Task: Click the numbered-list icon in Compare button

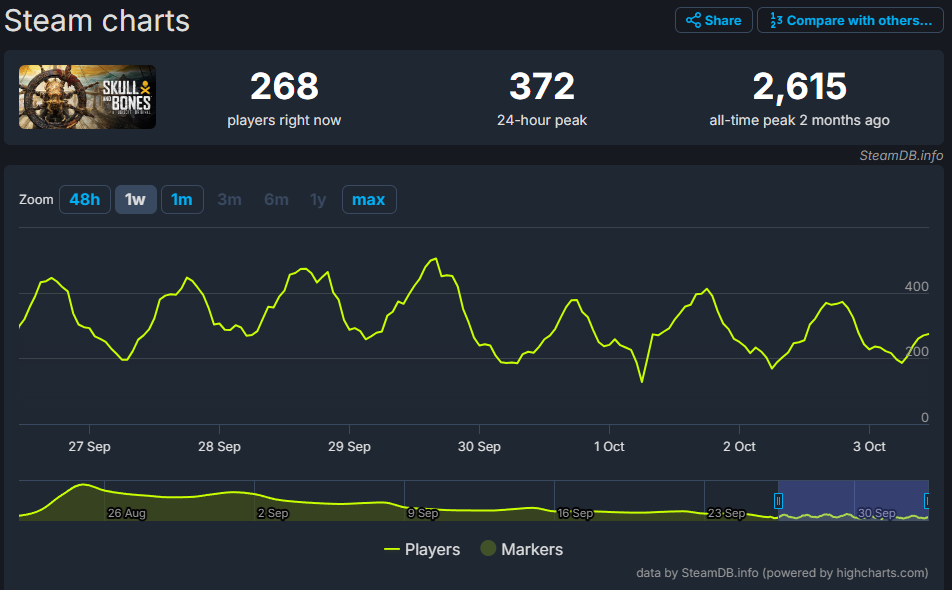Action: pos(775,20)
